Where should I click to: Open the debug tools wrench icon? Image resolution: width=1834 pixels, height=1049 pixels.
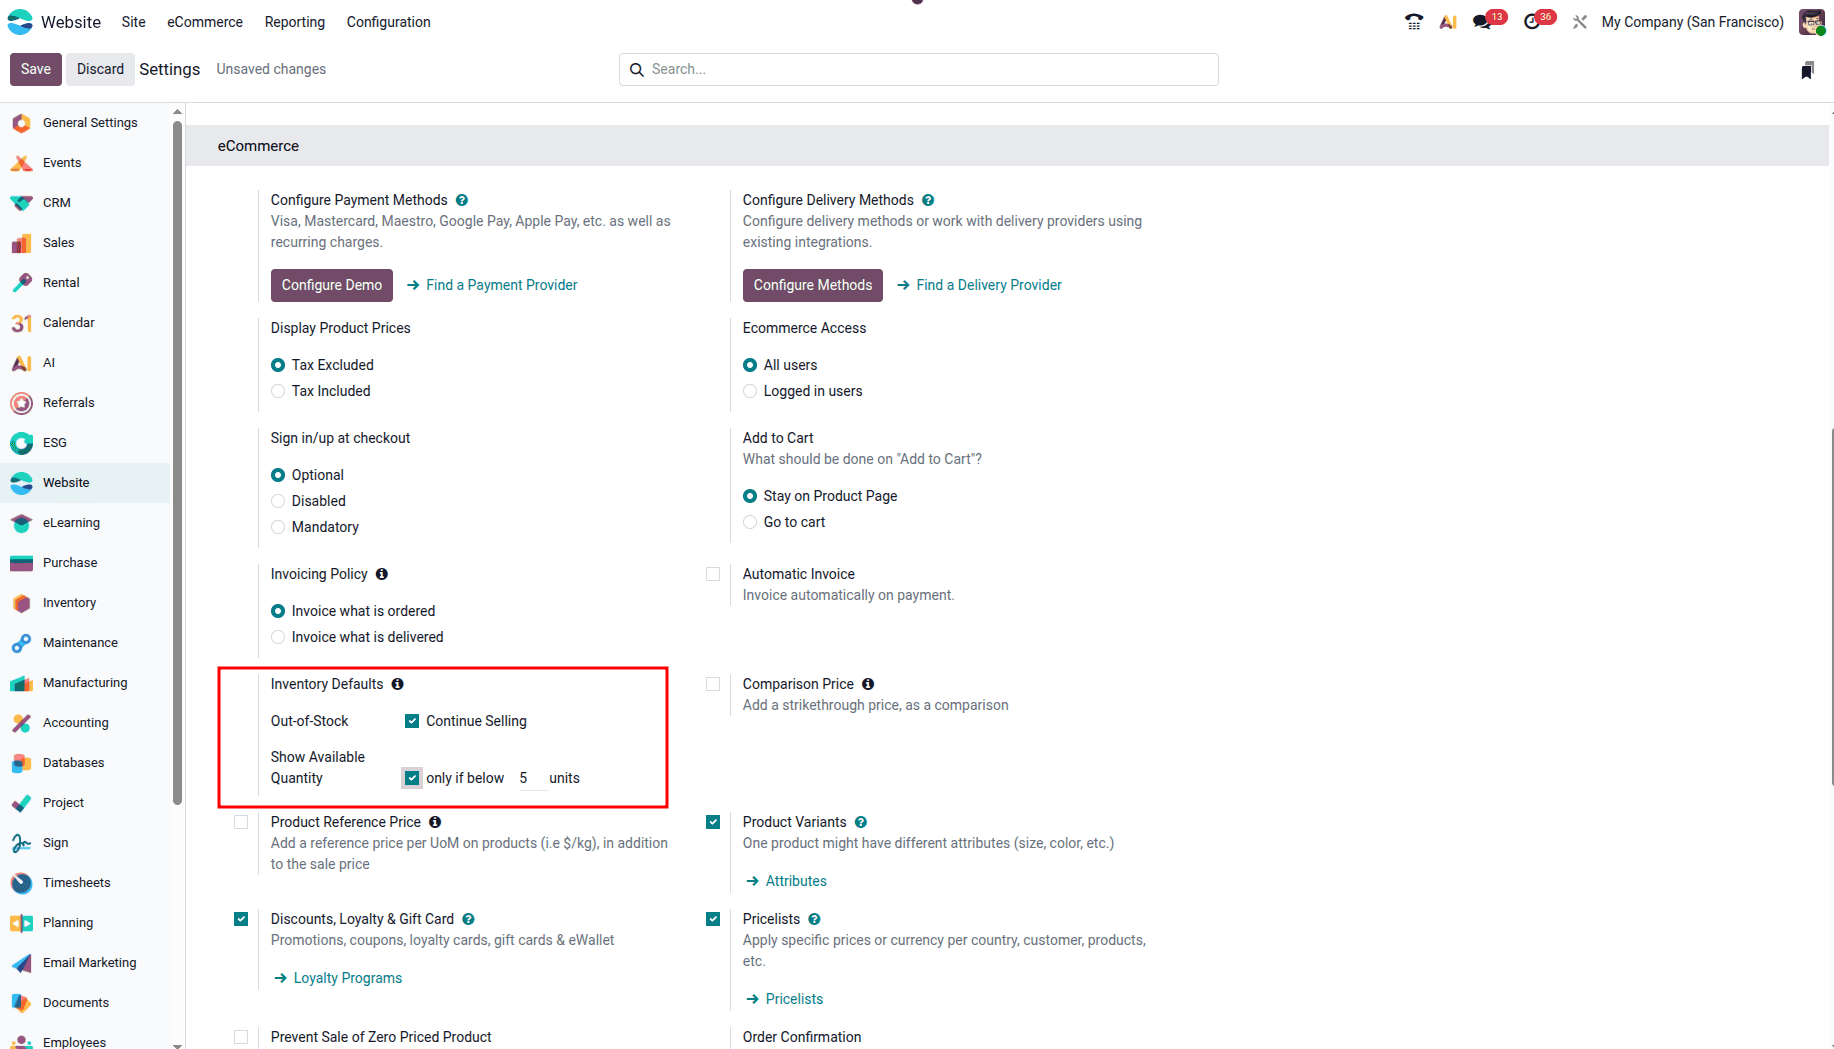[x=1580, y=22]
